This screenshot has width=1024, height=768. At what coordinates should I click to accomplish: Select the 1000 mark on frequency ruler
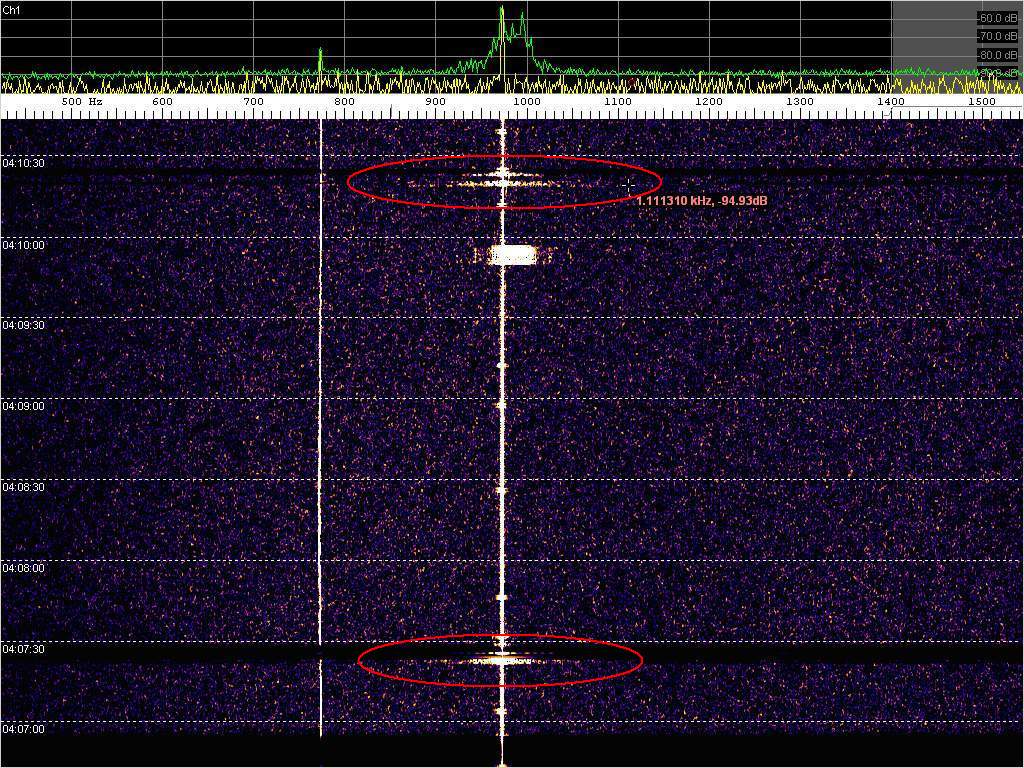526,102
